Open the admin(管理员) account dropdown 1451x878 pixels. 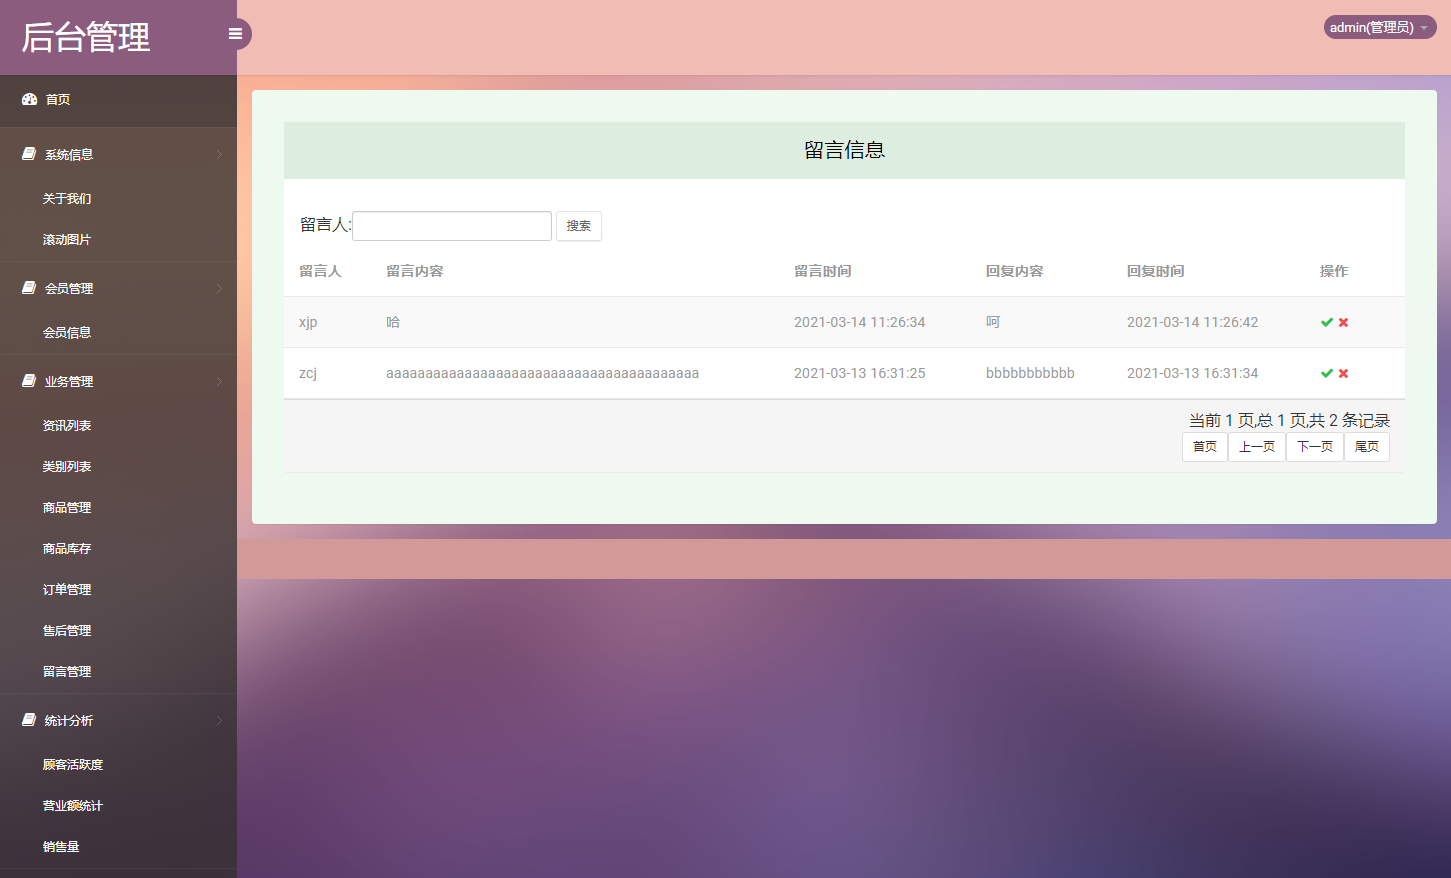pos(1379,27)
